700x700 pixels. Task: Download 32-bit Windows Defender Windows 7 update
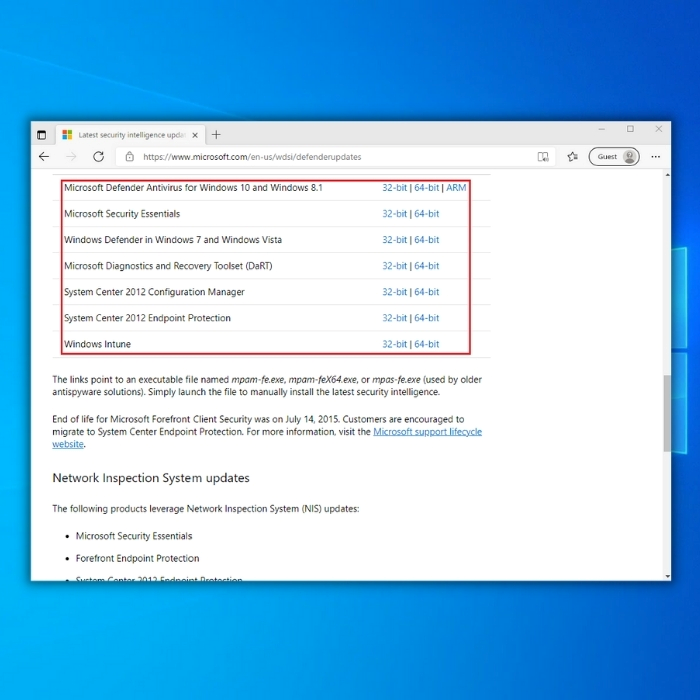coord(394,240)
